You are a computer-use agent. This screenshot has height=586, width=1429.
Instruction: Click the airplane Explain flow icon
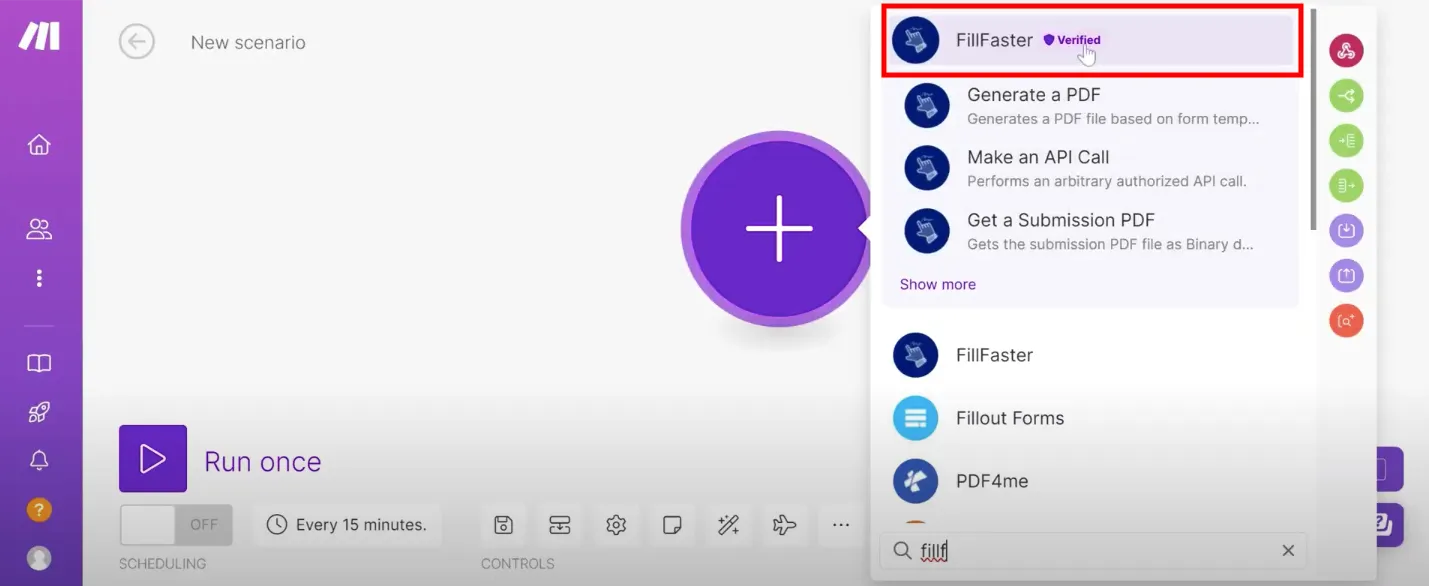785,525
